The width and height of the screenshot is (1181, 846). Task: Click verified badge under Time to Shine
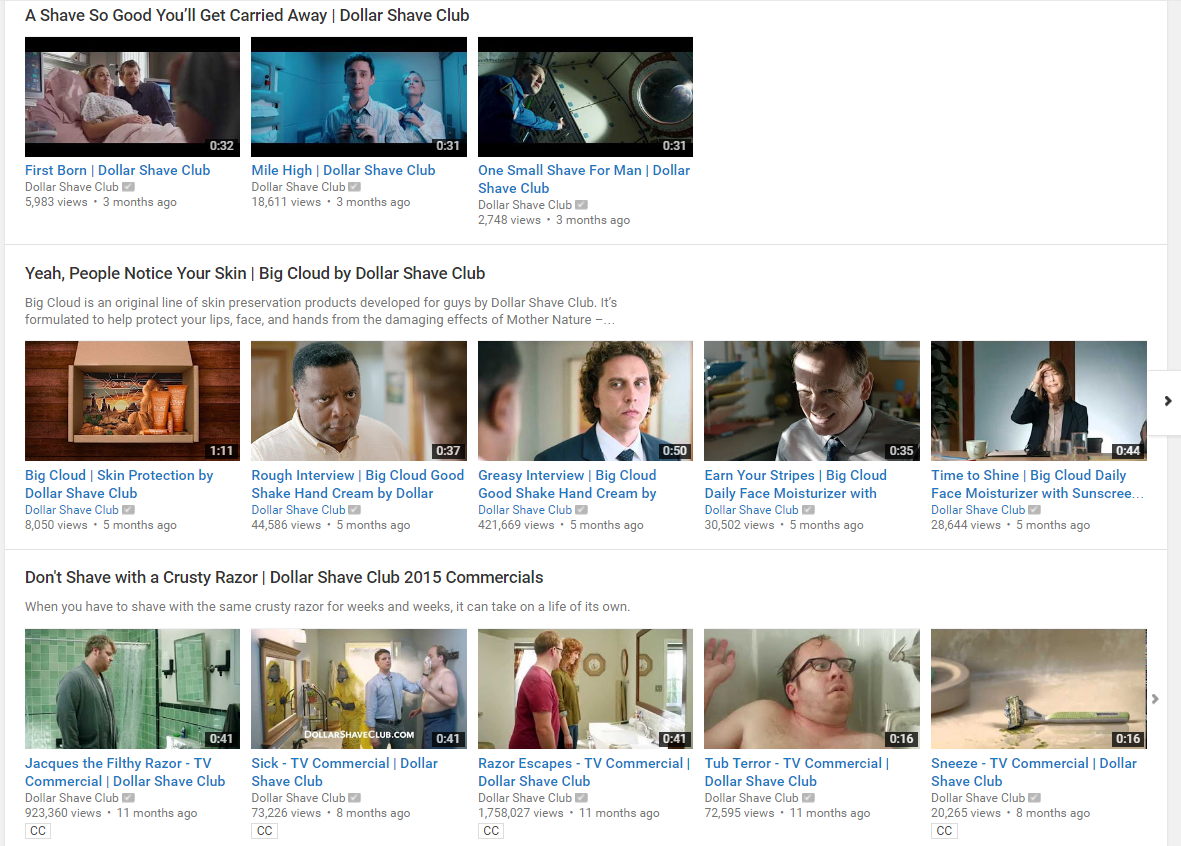(x=1035, y=510)
